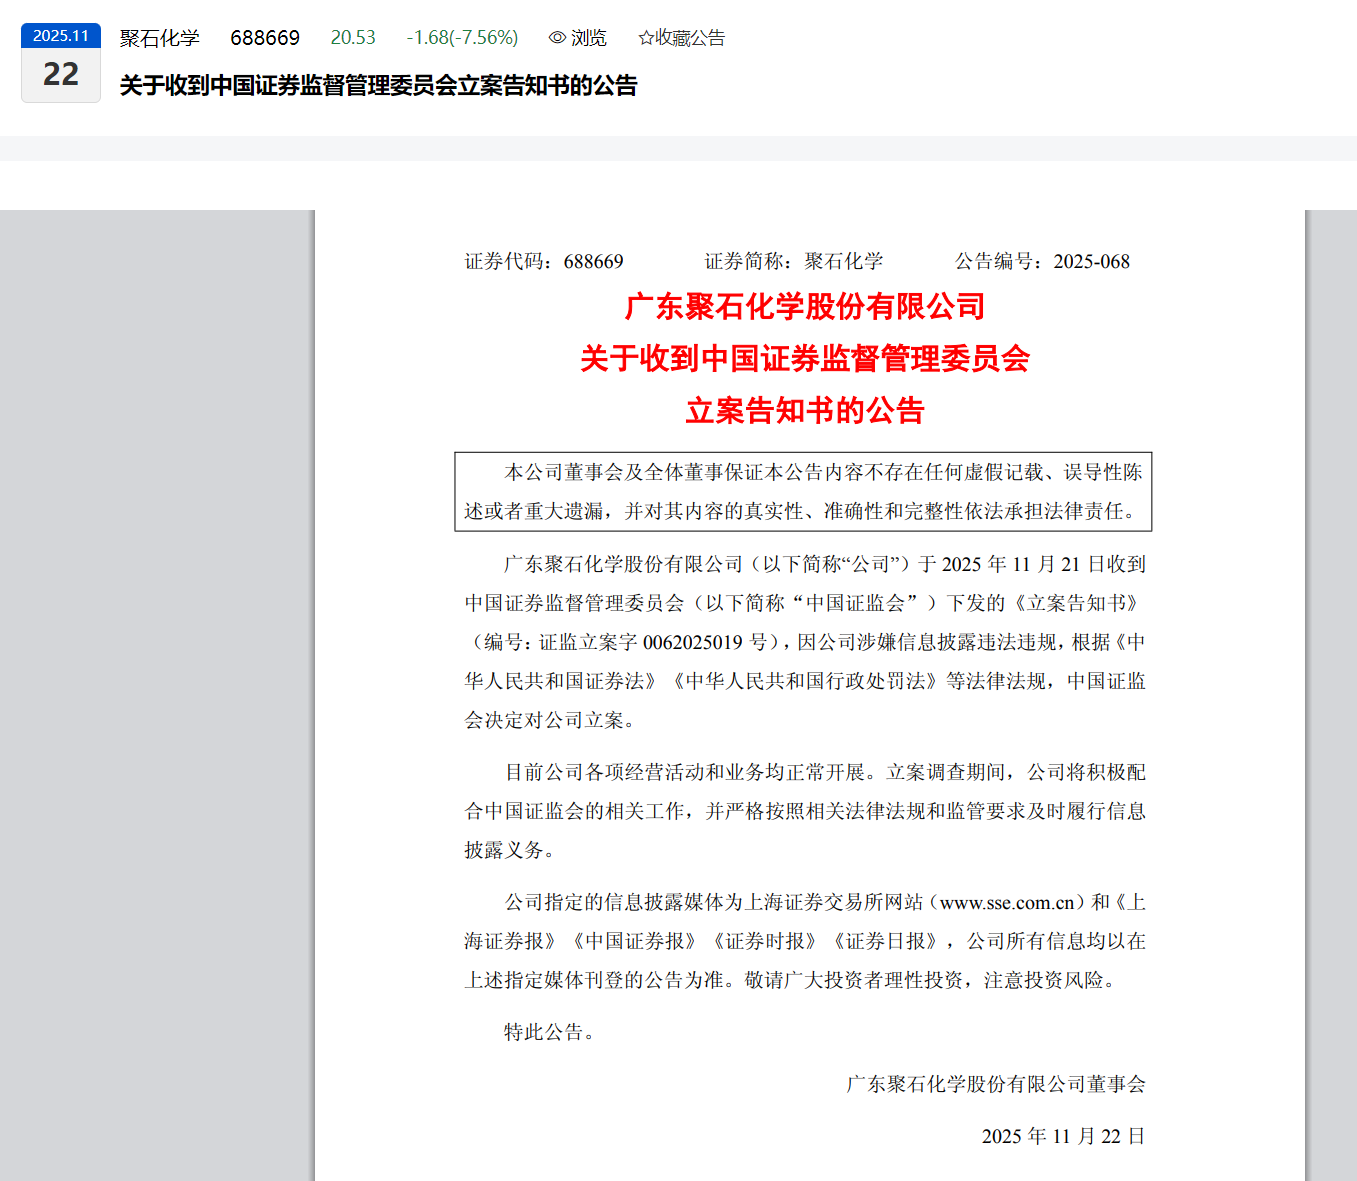Click the signing date 2025 年 11 月 22 日
1357x1181 pixels.
click(1063, 1136)
